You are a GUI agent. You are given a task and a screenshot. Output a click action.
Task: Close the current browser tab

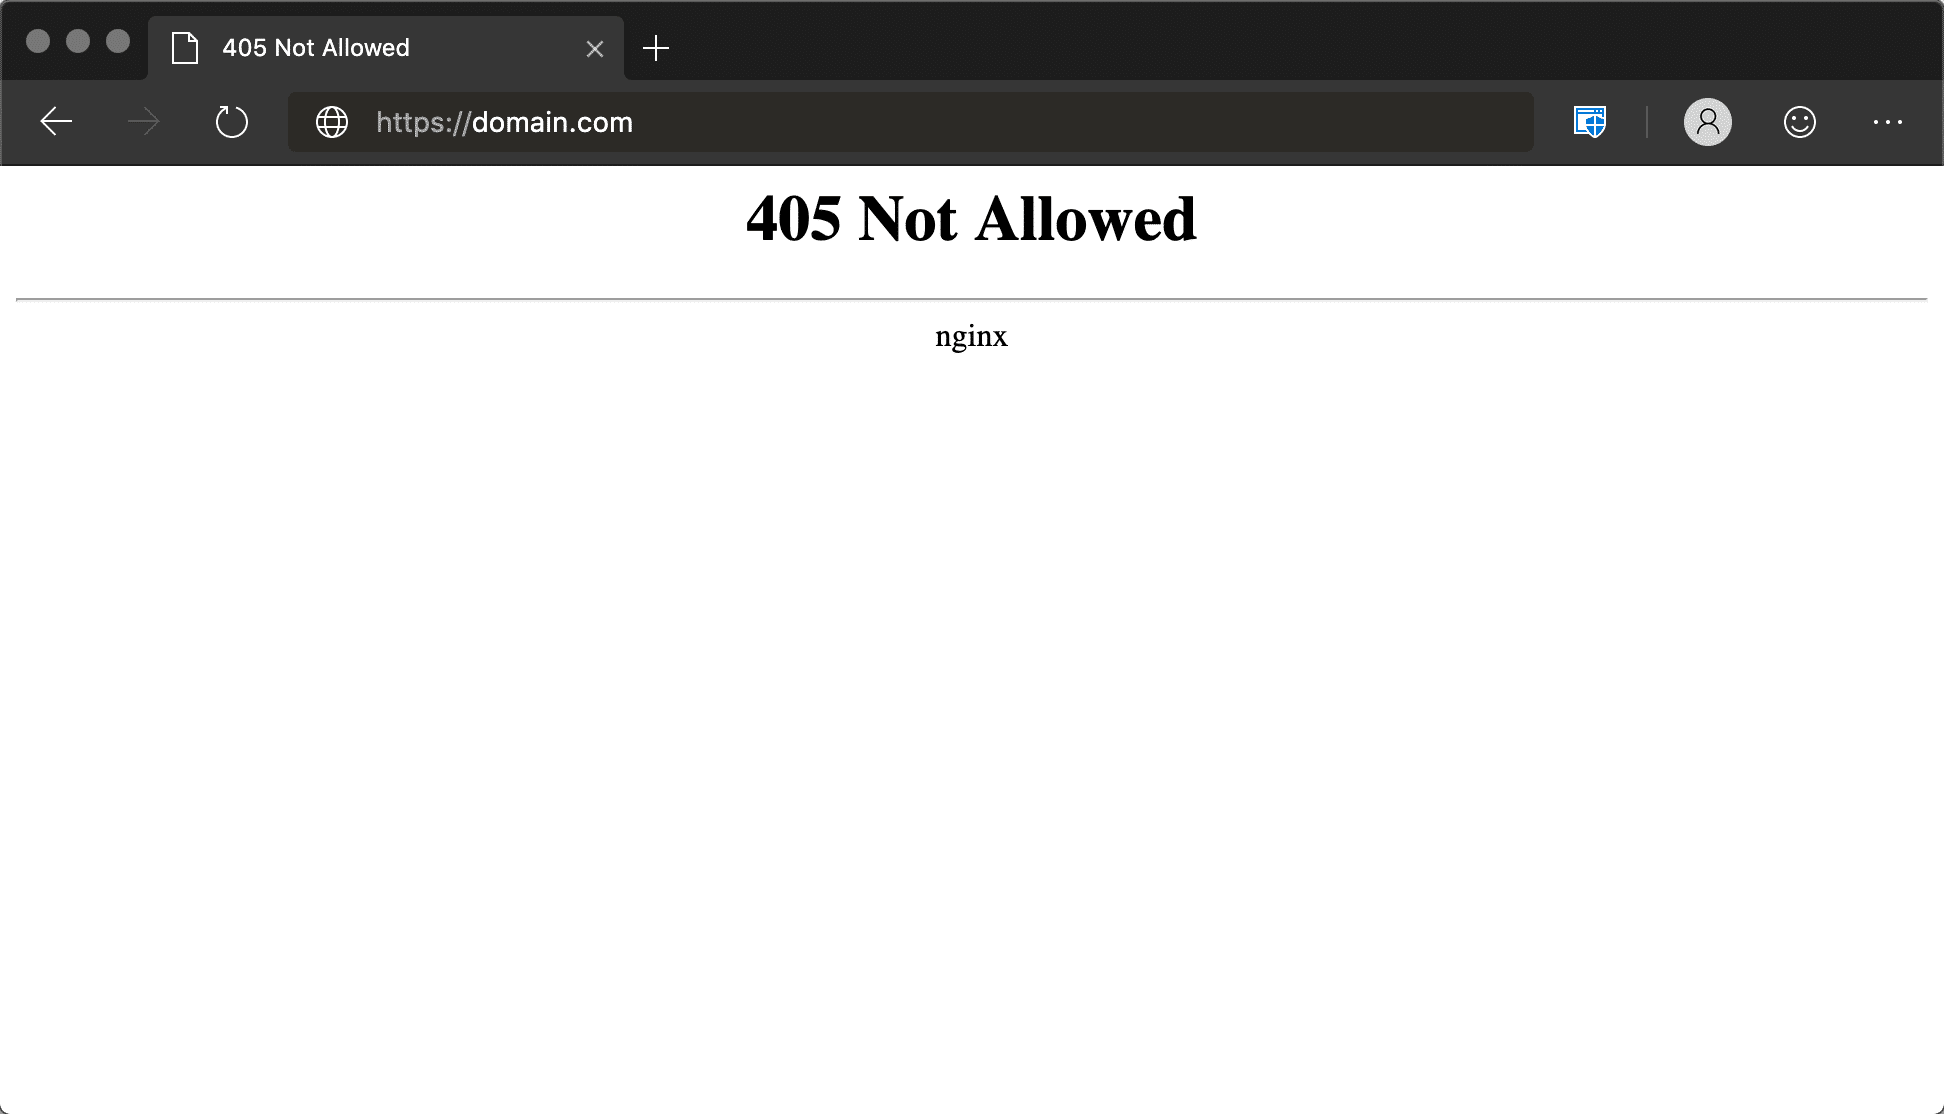click(594, 48)
